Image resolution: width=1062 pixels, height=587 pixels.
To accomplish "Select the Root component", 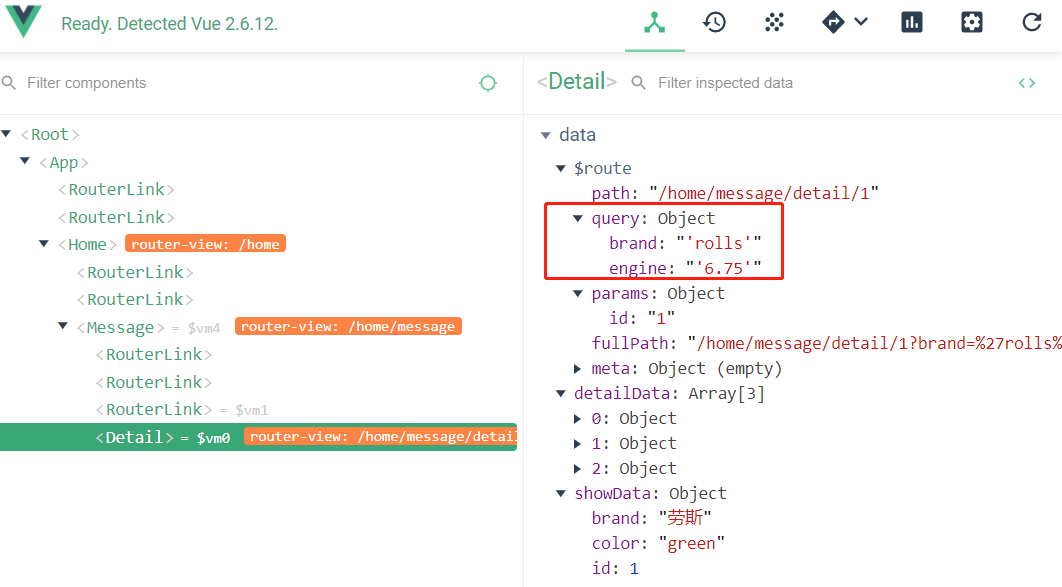I will pos(50,135).
